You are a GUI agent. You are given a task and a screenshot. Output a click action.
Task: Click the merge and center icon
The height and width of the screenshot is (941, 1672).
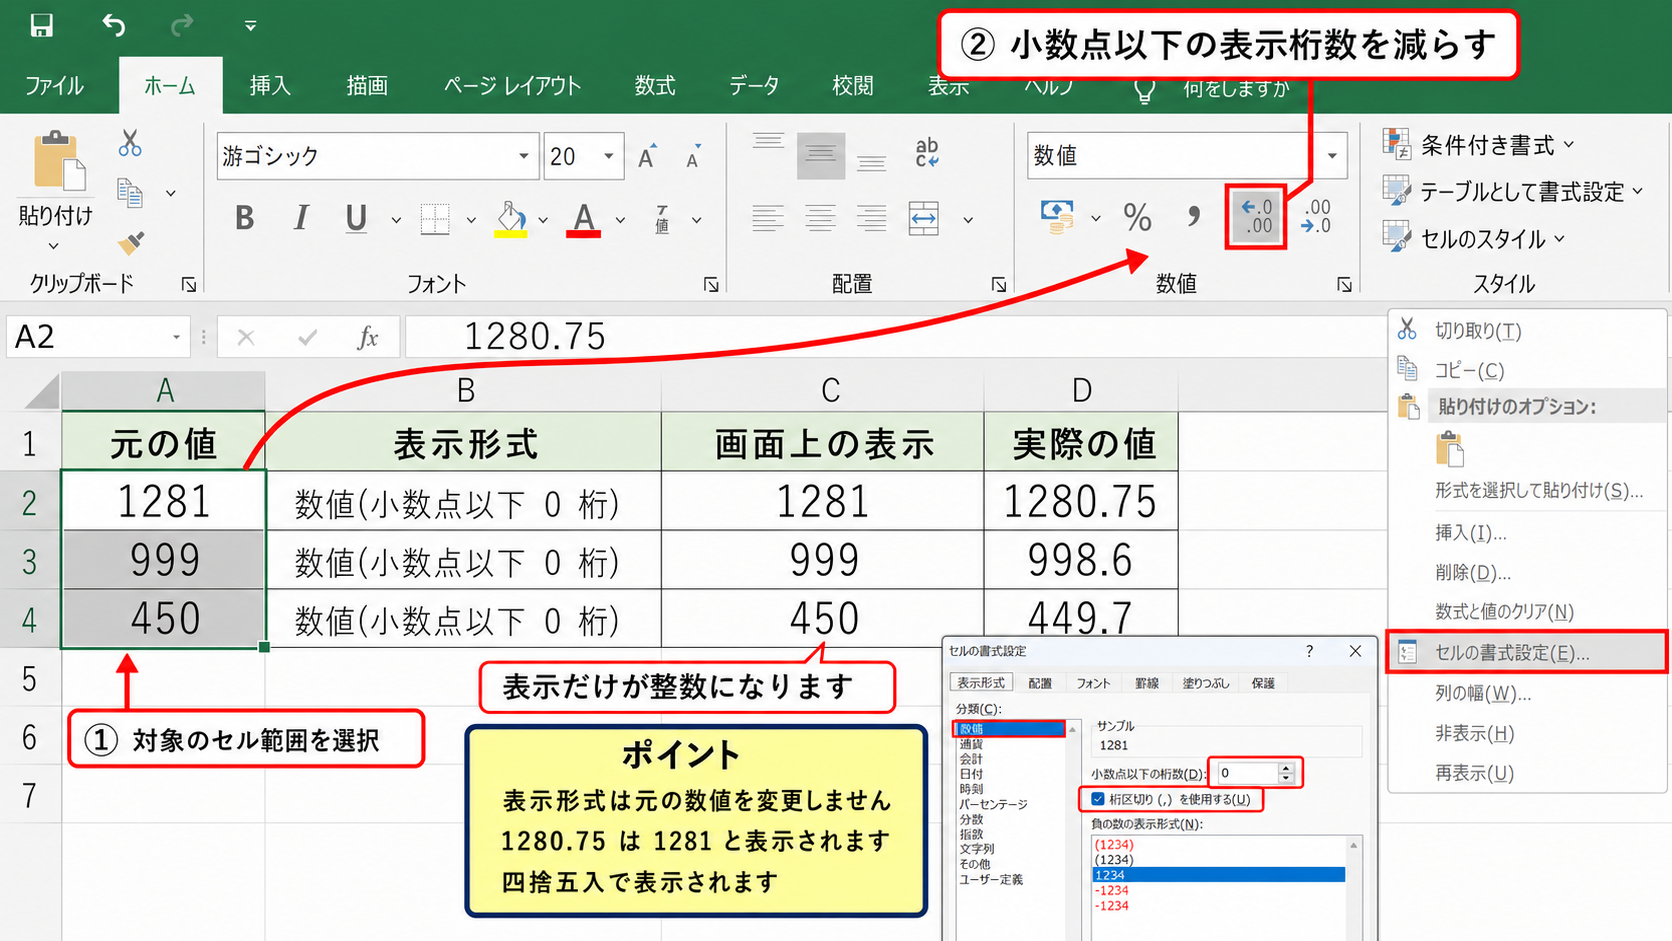(x=924, y=218)
